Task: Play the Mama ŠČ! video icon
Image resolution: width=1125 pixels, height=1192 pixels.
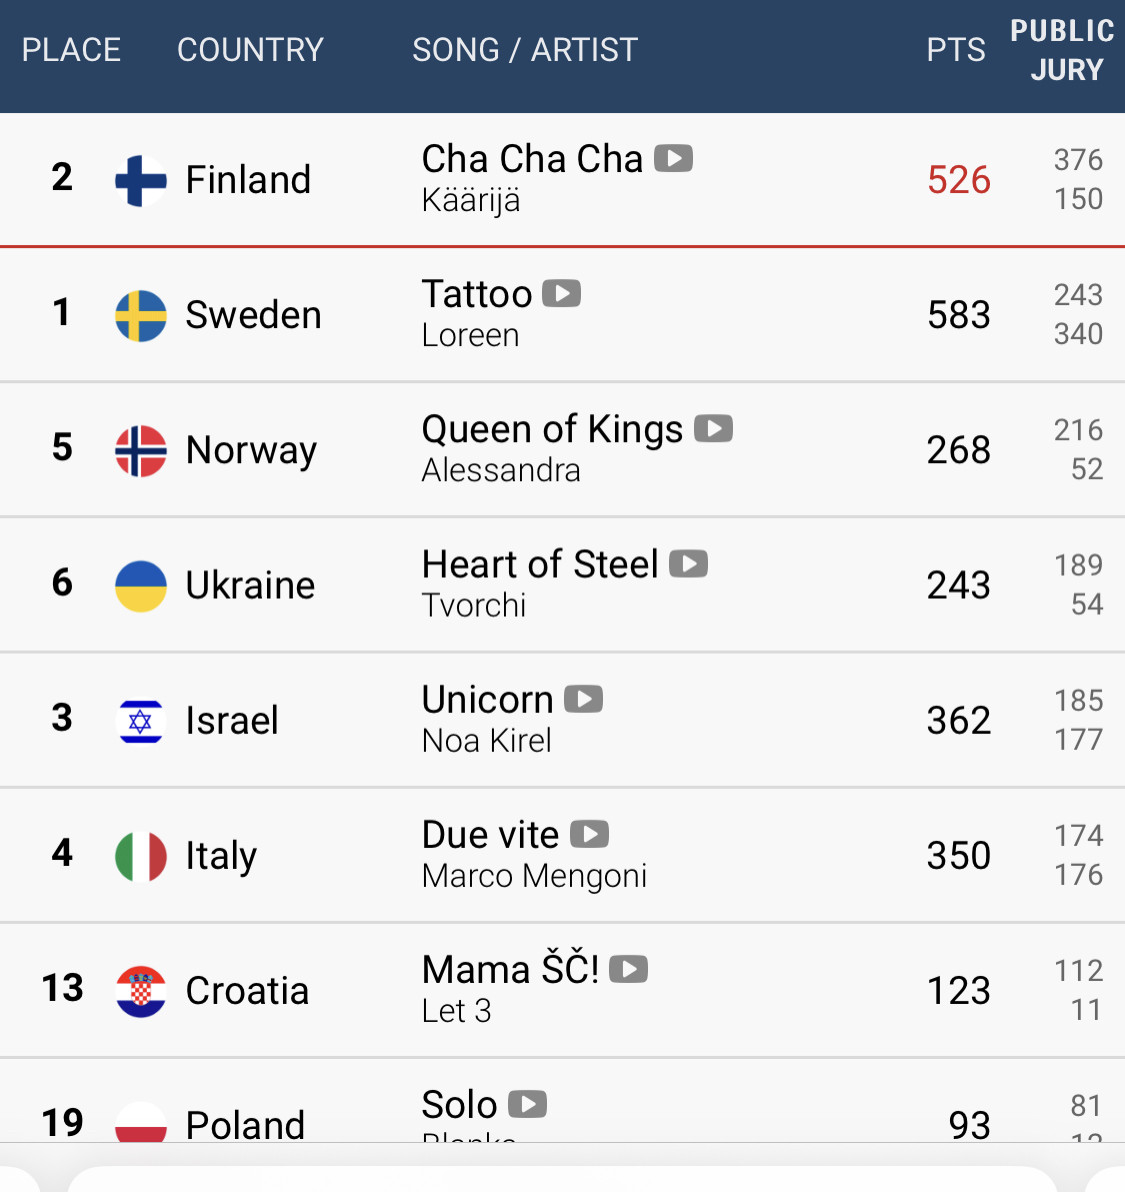Action: coord(629,969)
